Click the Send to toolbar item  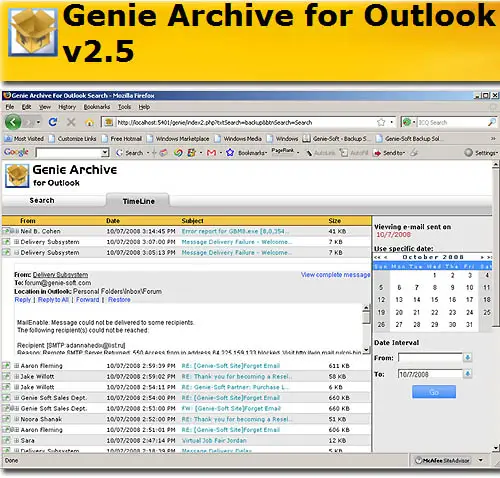[389, 153]
